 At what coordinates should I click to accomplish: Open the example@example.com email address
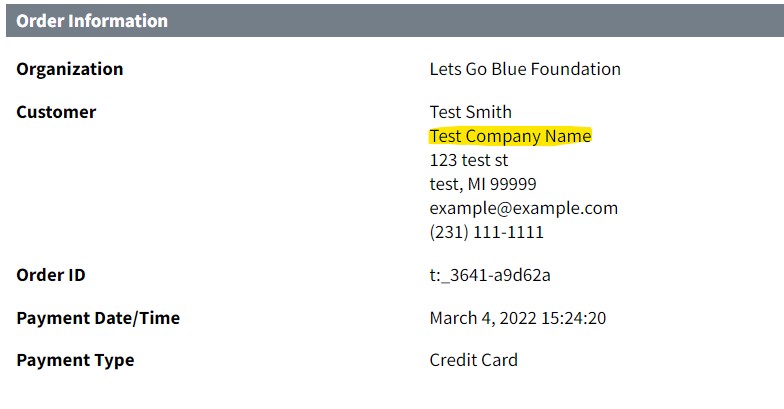pos(523,208)
